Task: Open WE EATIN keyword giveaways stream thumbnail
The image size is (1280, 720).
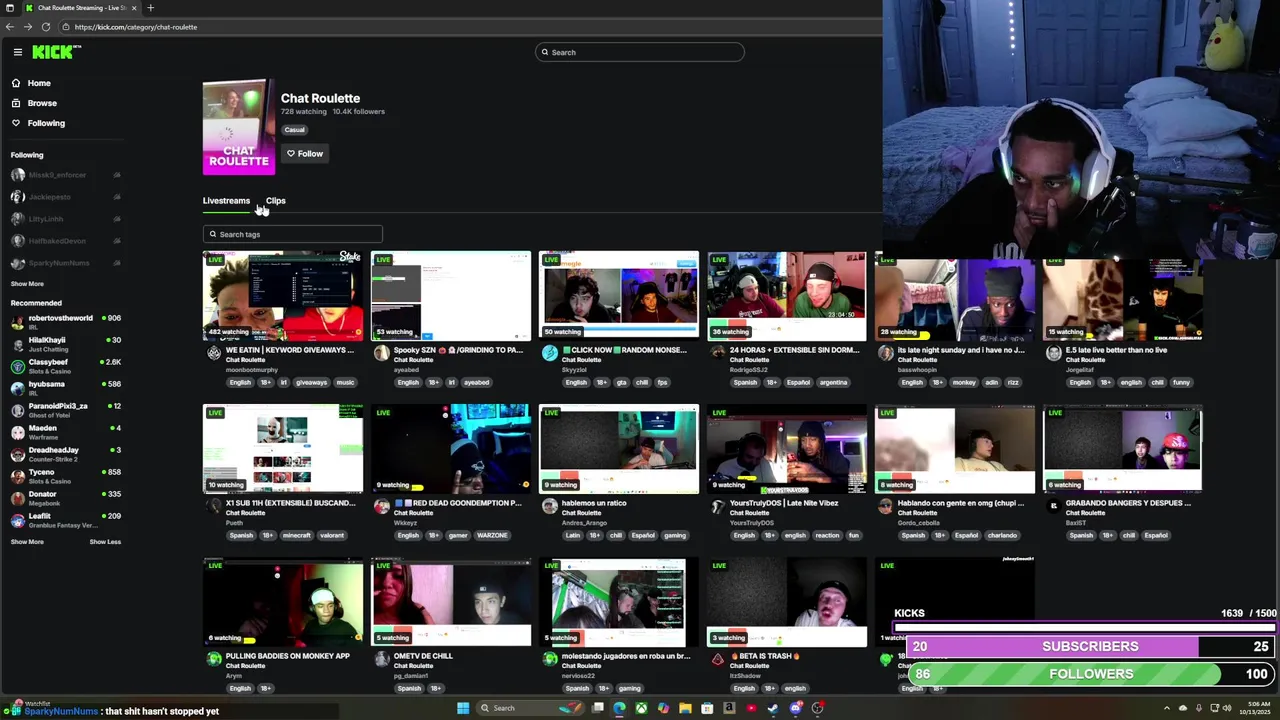Action: coord(283,296)
